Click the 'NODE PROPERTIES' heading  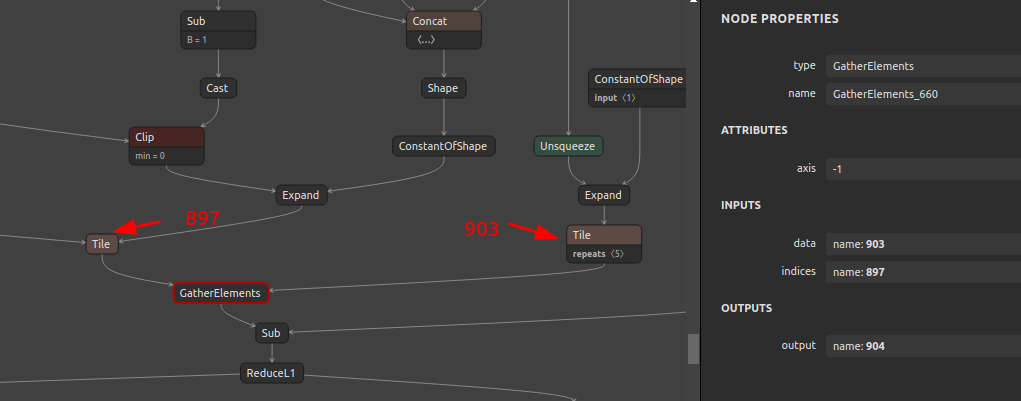779,19
